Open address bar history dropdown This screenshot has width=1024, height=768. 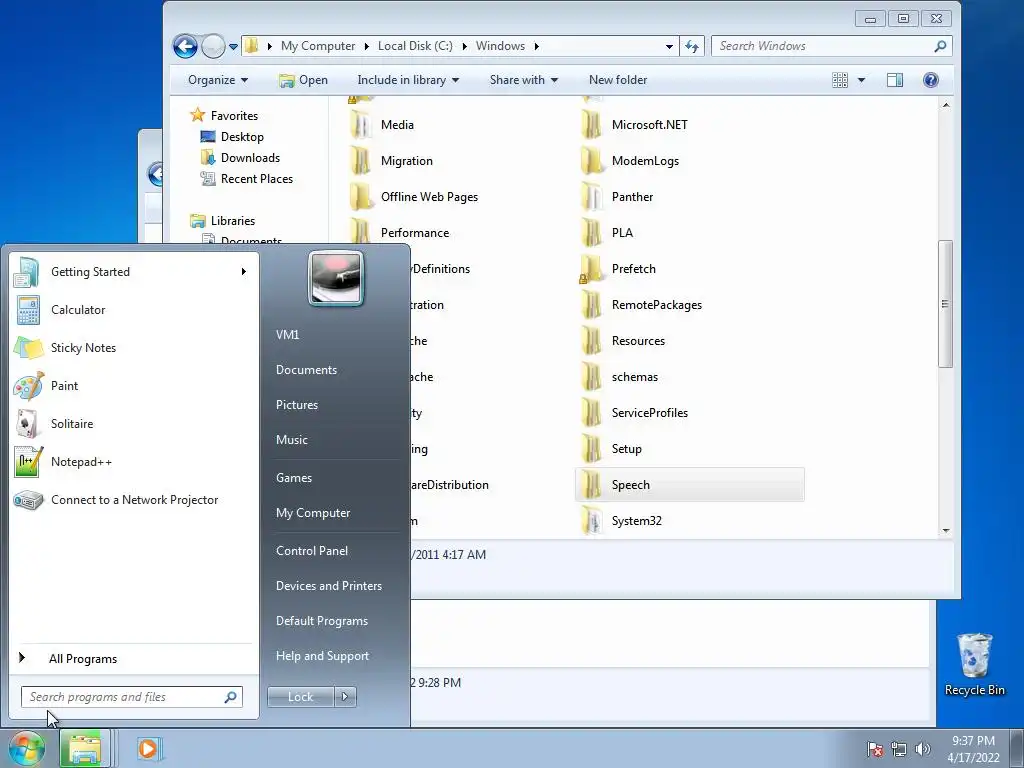pyautogui.click(x=669, y=46)
